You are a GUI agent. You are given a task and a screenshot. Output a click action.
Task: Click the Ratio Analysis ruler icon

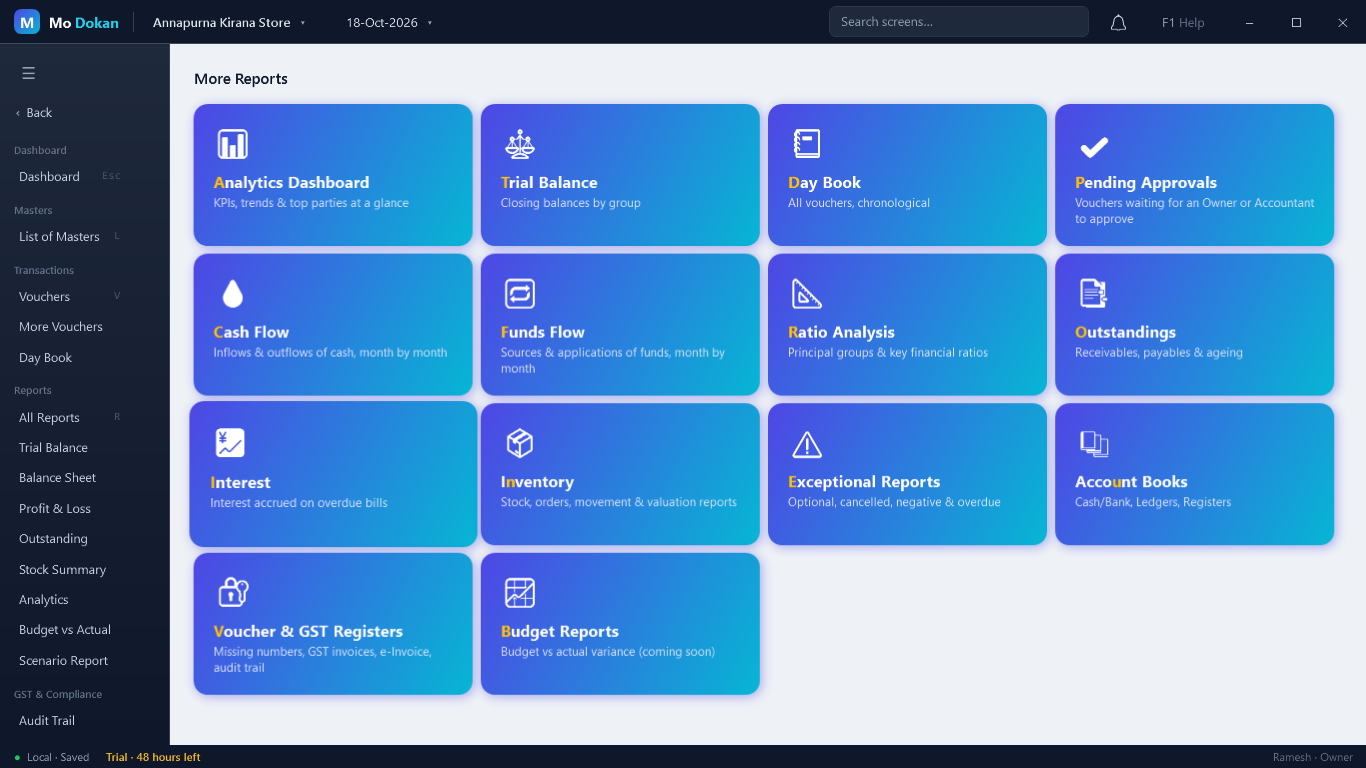pyautogui.click(x=807, y=294)
